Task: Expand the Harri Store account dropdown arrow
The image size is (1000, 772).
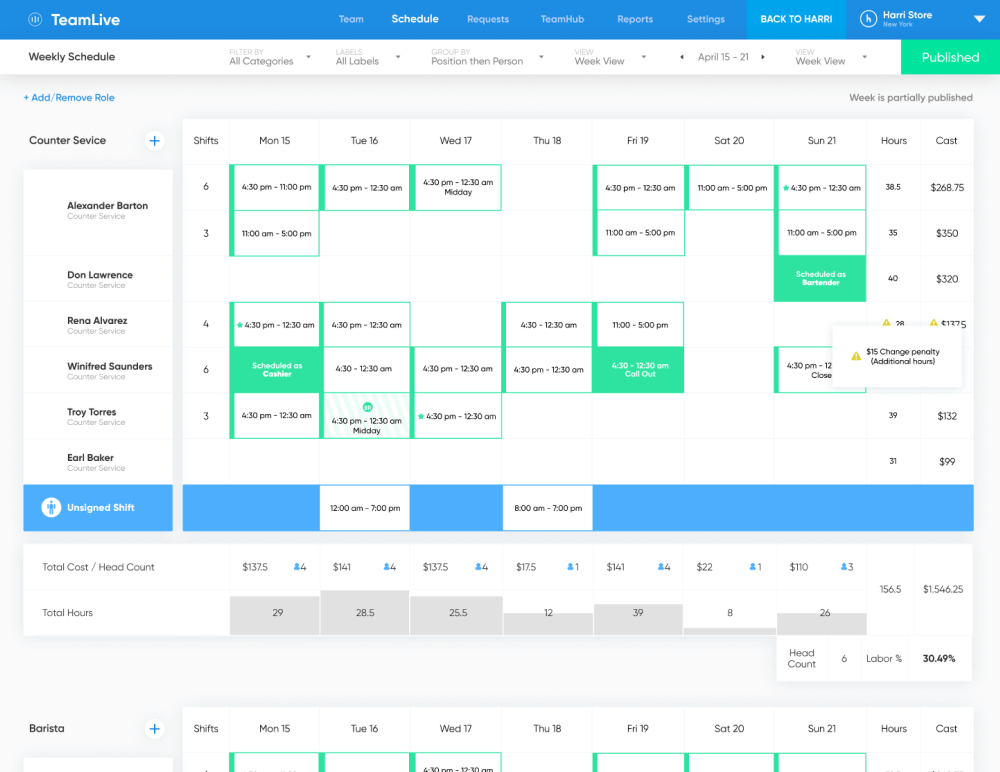Action: click(x=977, y=18)
